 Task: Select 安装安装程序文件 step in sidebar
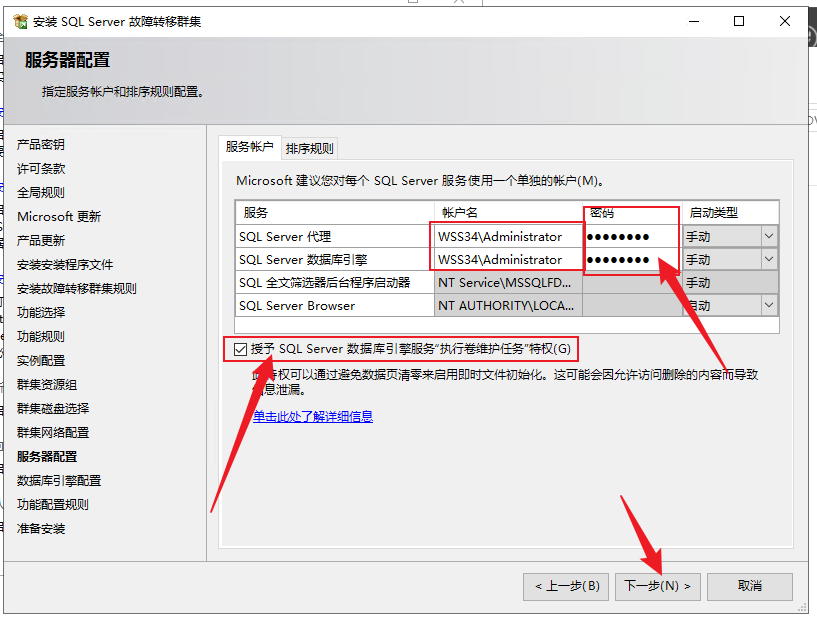(65, 264)
